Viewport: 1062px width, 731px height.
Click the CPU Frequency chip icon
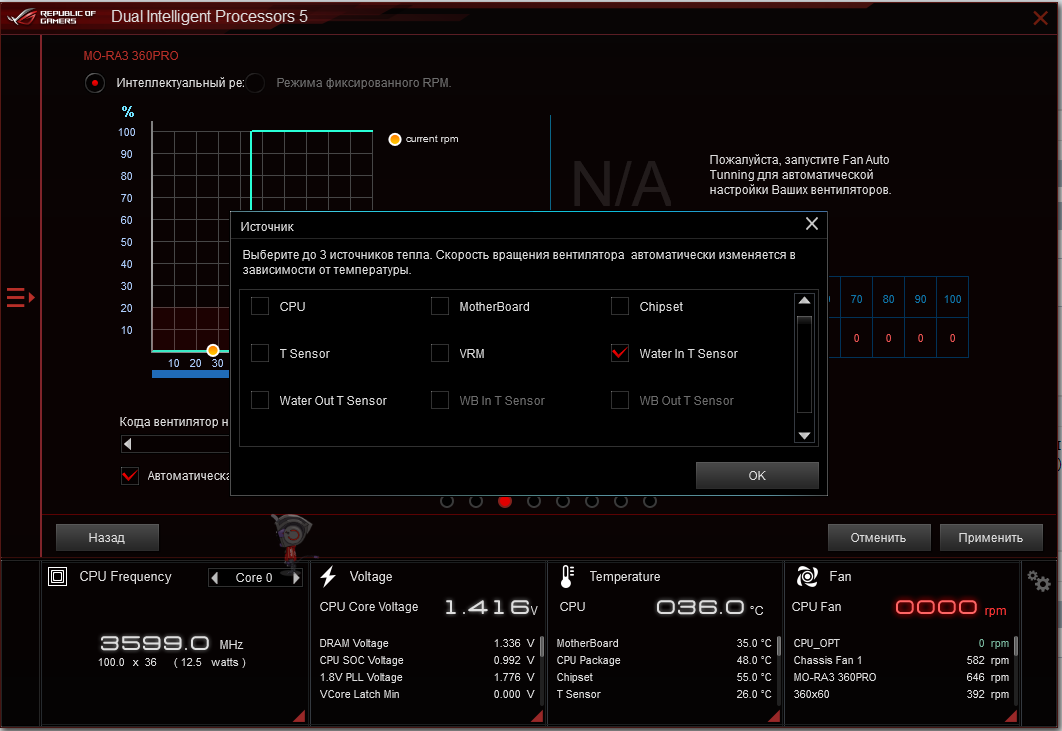coord(58,577)
